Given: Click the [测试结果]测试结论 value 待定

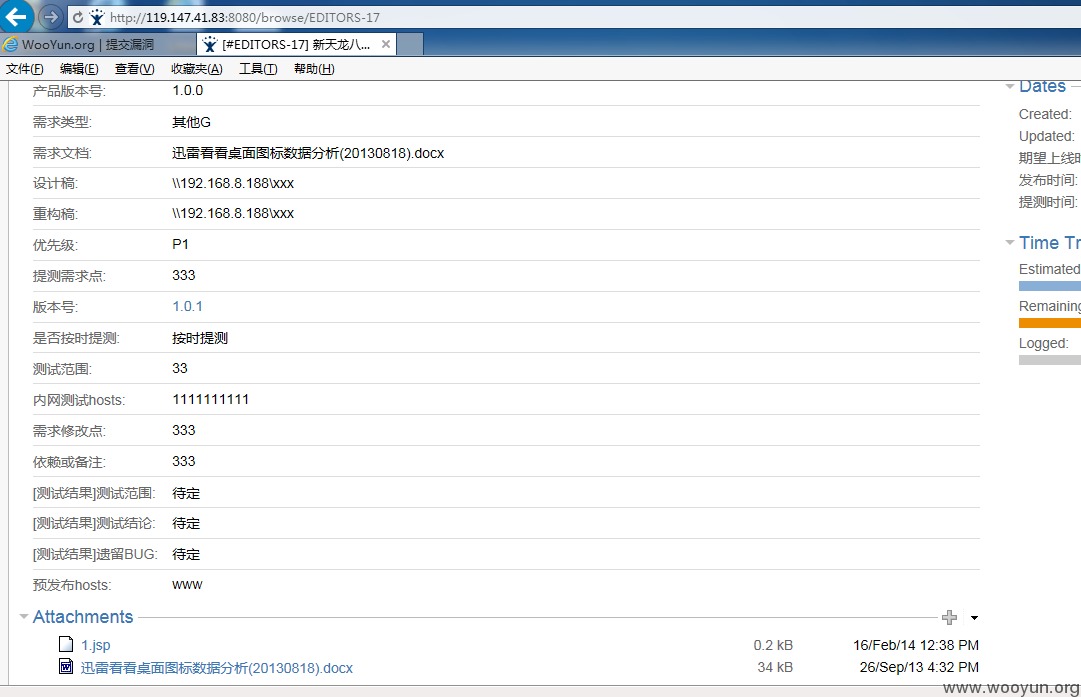Looking at the screenshot, I should (186, 523).
